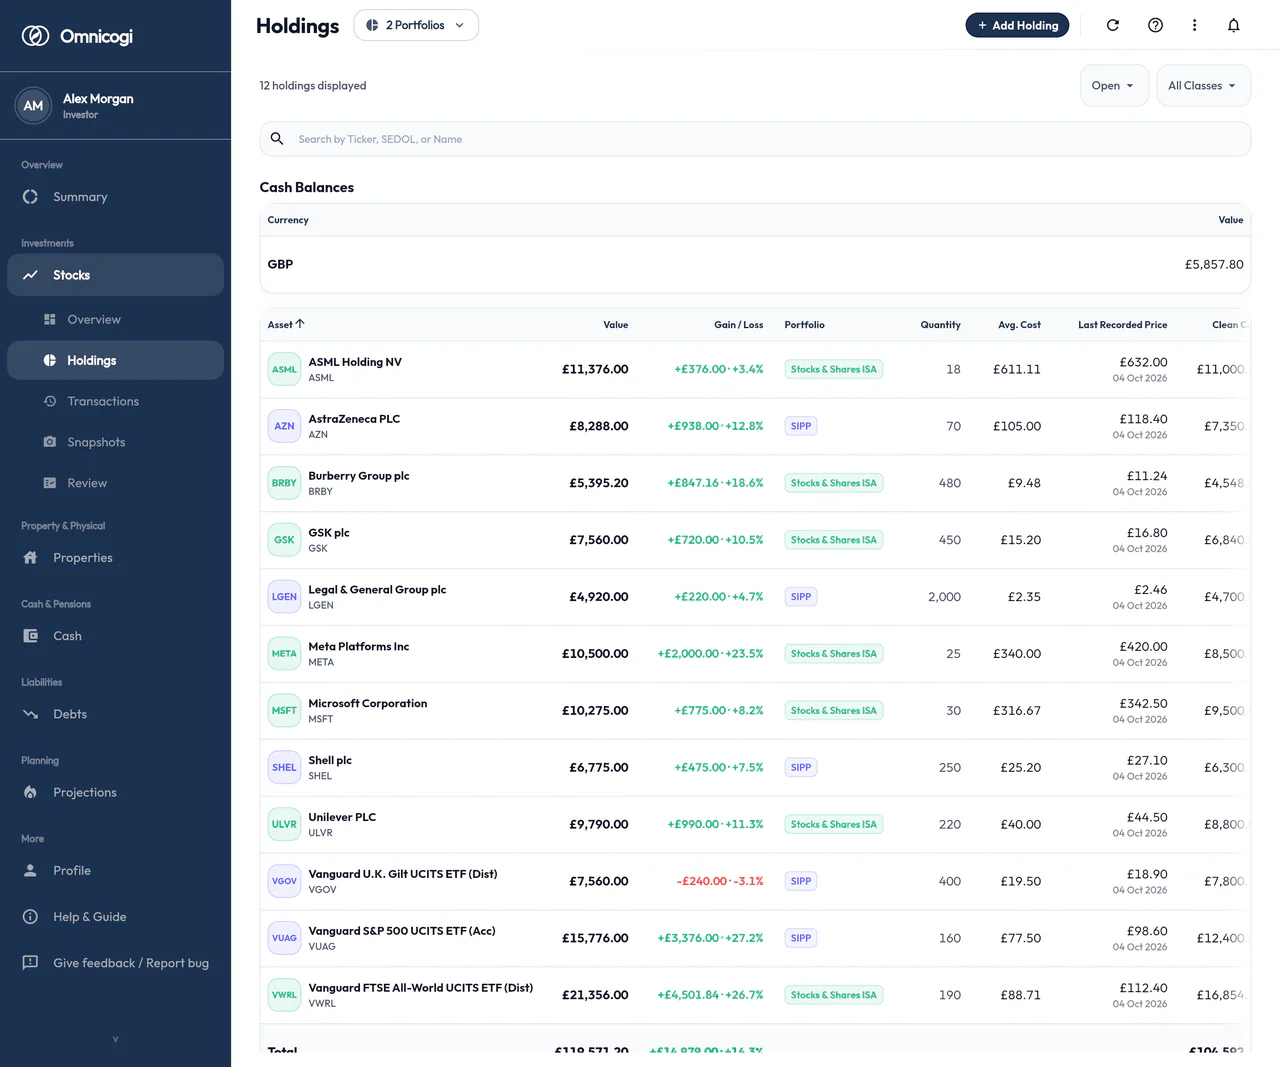Click the Omnicogi logo icon
Image resolution: width=1280 pixels, height=1067 pixels.
[x=36, y=36]
